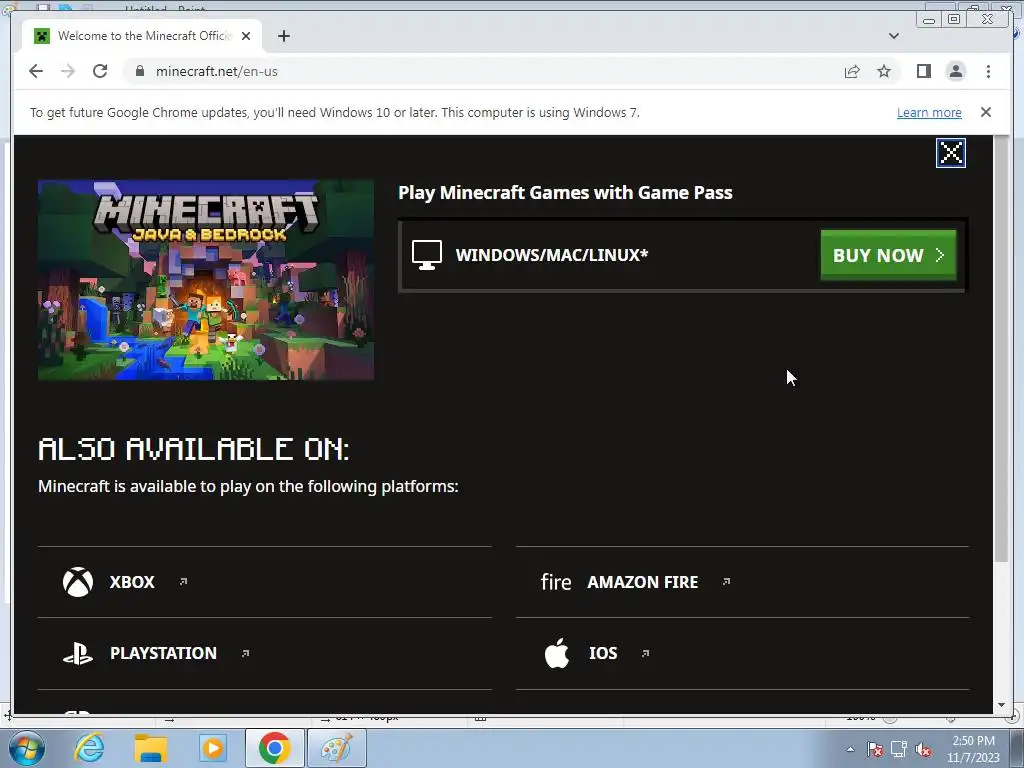Screen dimensions: 1024x768
Task: Open the Learn more link
Action: pos(929,112)
